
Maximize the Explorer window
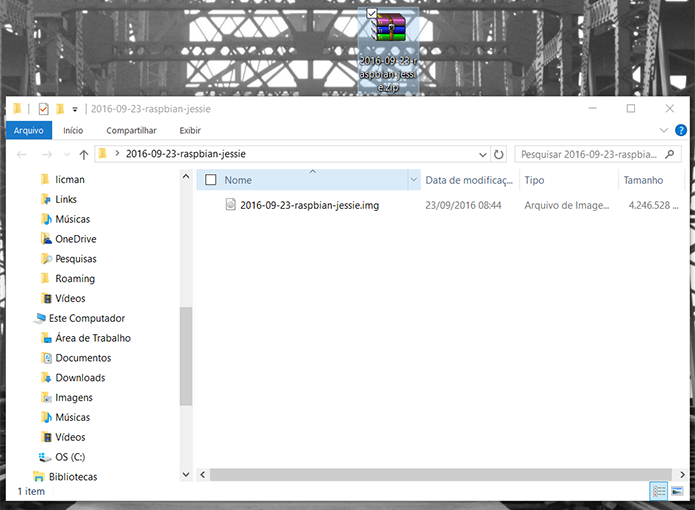point(631,109)
